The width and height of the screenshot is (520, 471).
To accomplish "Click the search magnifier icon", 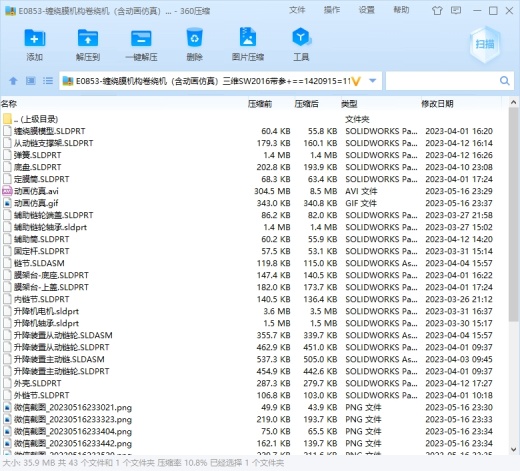I will [x=504, y=81].
